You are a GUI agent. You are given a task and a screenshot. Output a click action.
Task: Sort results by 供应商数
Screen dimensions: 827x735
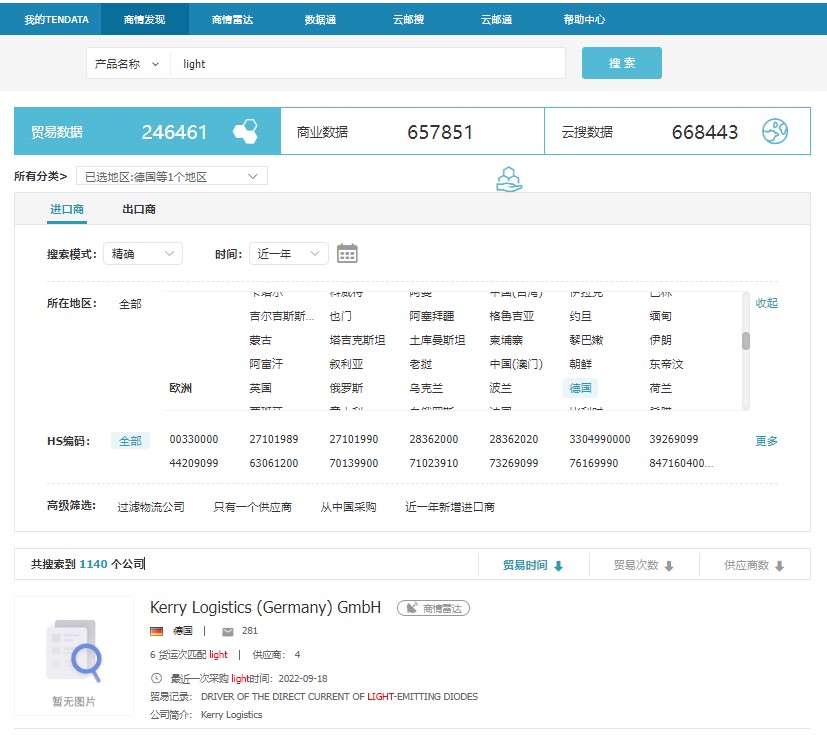pyautogui.click(x=755, y=565)
